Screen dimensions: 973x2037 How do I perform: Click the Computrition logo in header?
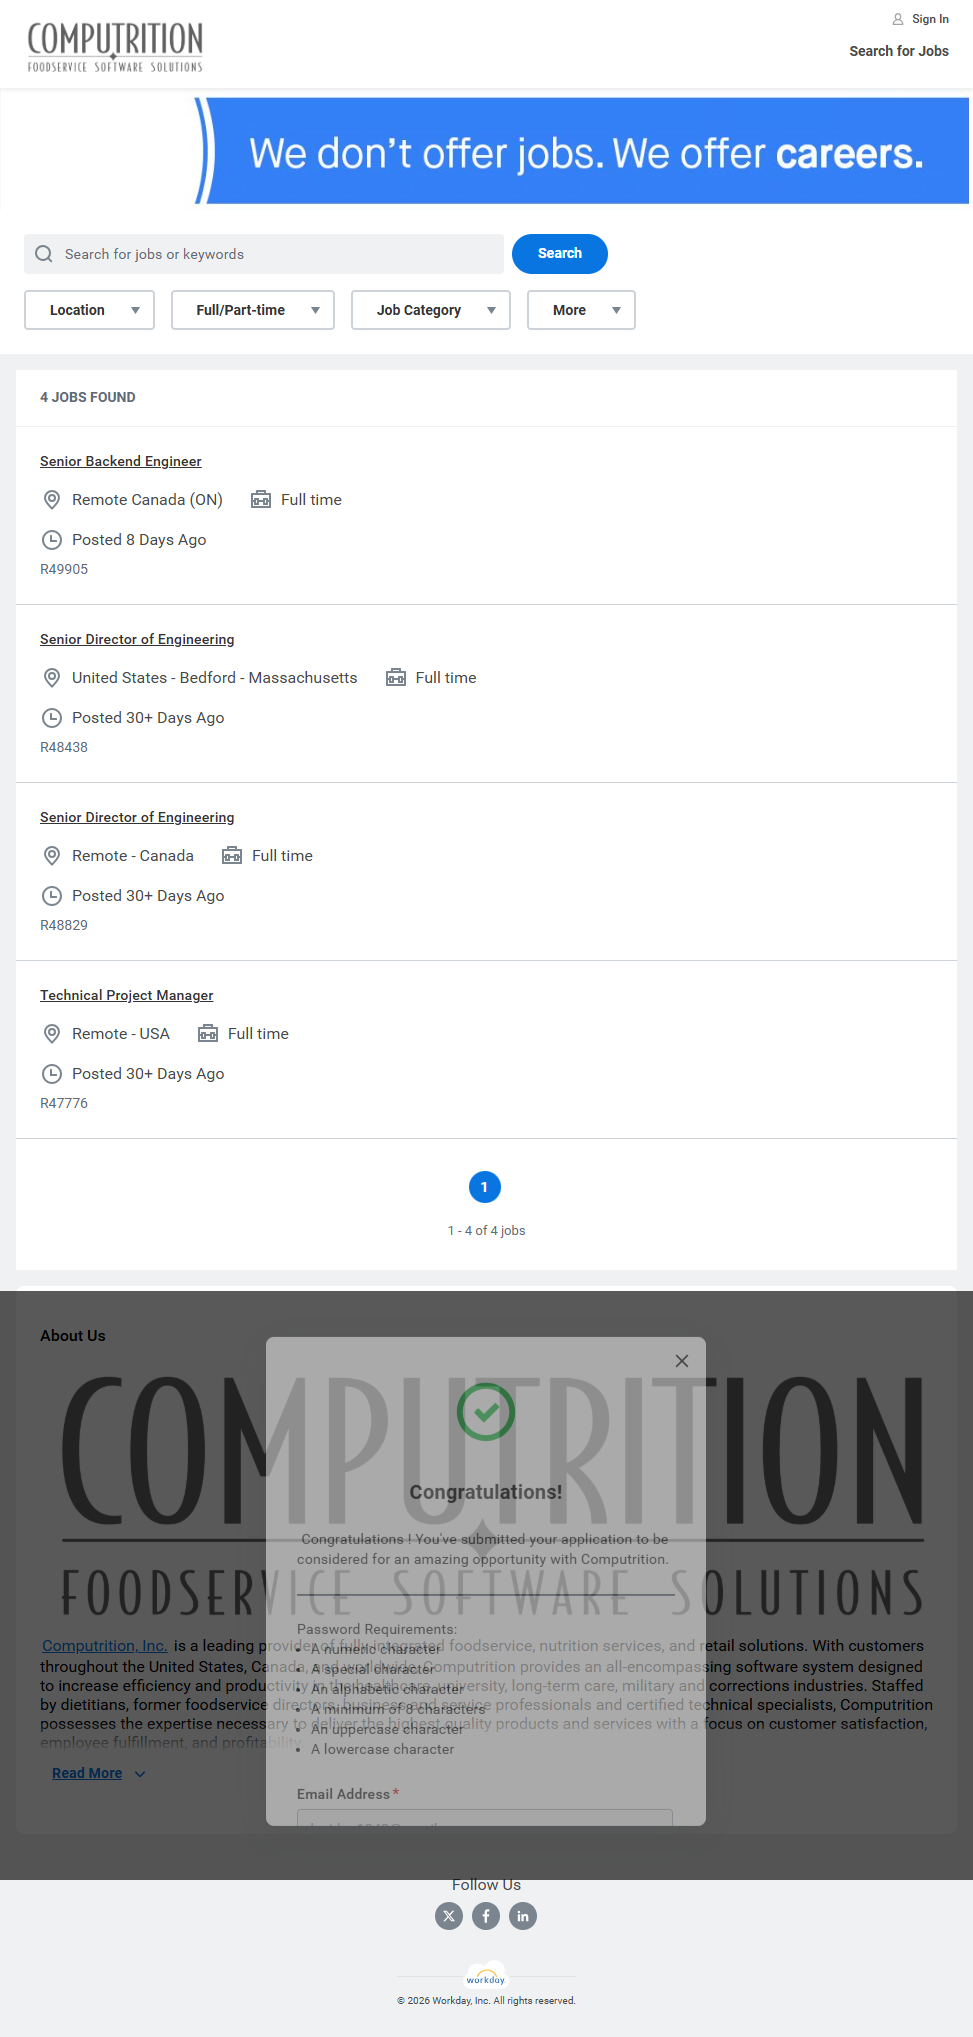pos(115,46)
